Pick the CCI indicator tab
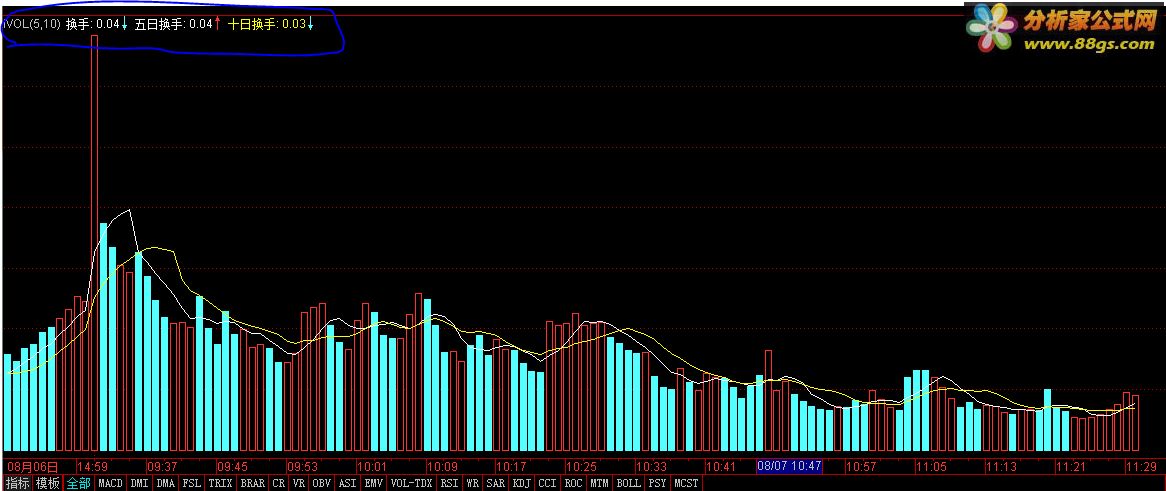The width and height of the screenshot is (1166, 491). (x=548, y=484)
